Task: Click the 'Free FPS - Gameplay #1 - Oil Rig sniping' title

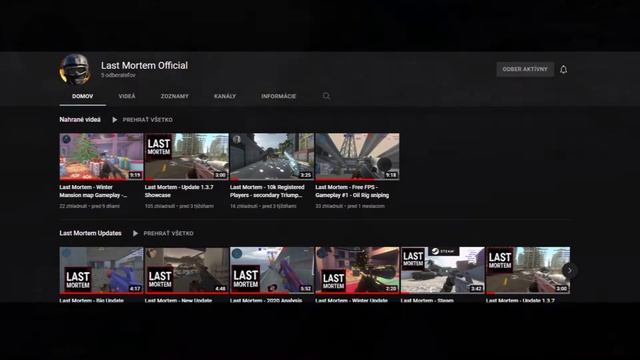Action: pyautogui.click(x=352, y=191)
